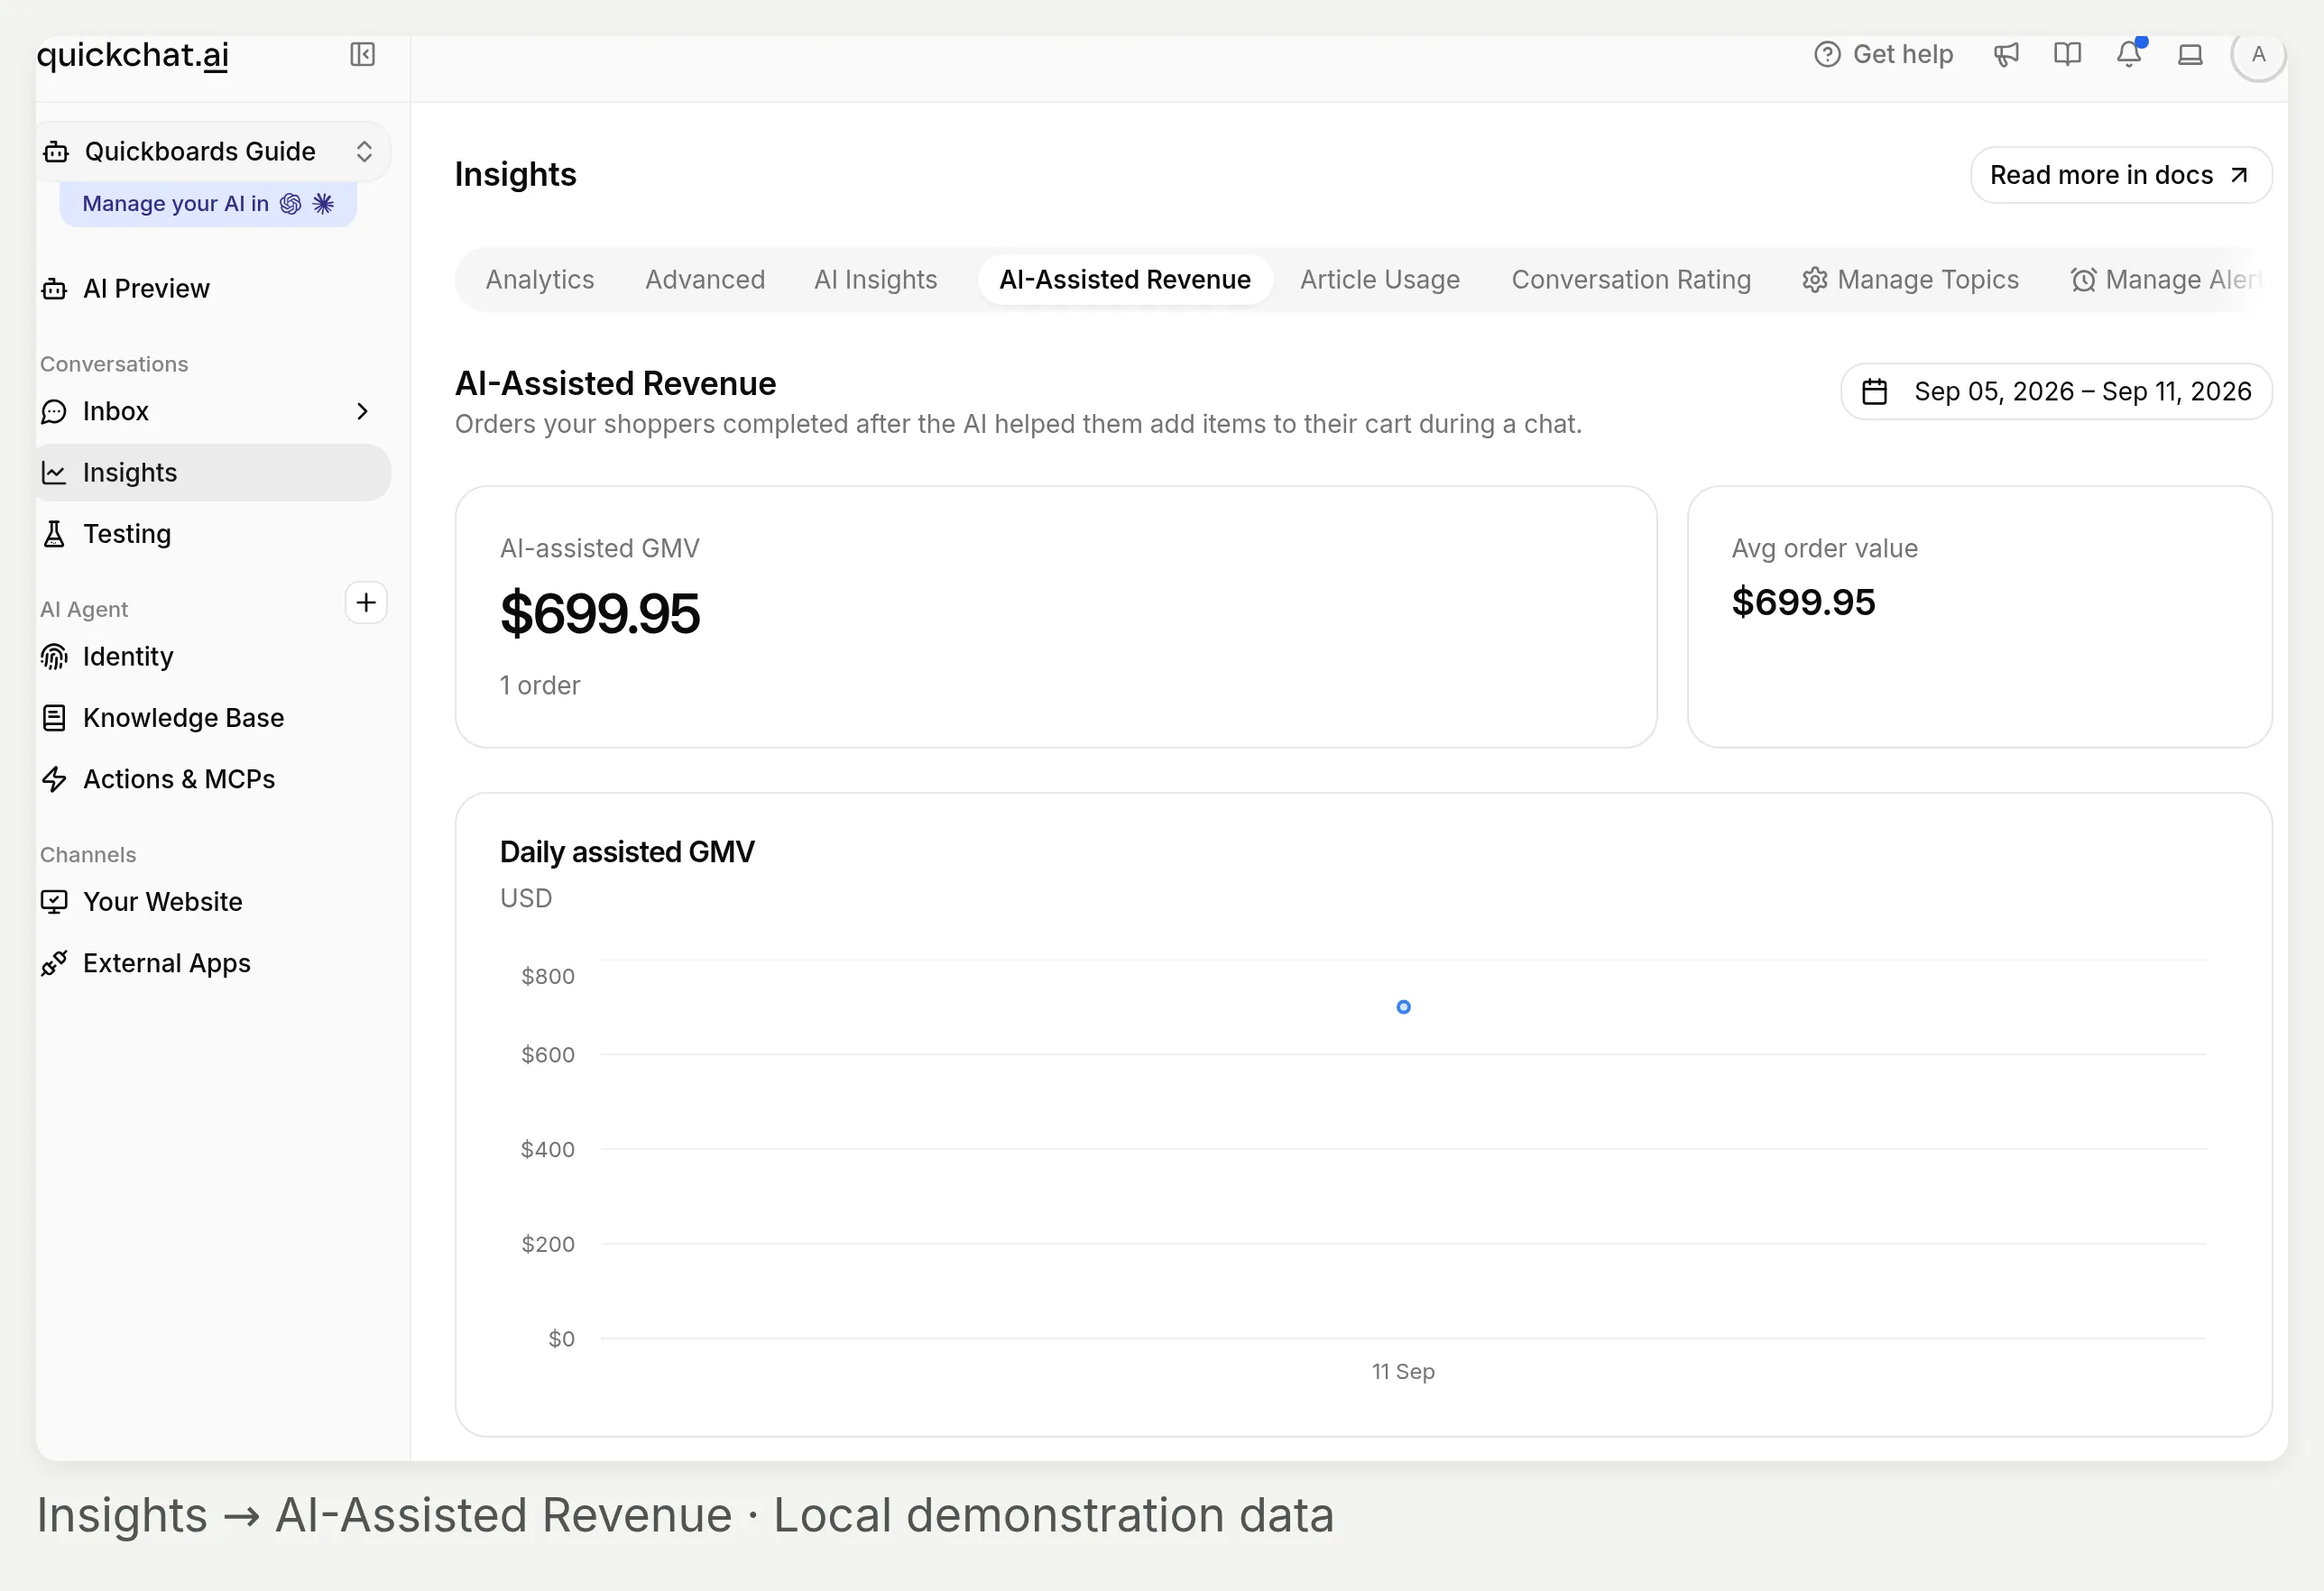Open Actions & MCPs section
The width and height of the screenshot is (2324, 1591).
[213, 779]
